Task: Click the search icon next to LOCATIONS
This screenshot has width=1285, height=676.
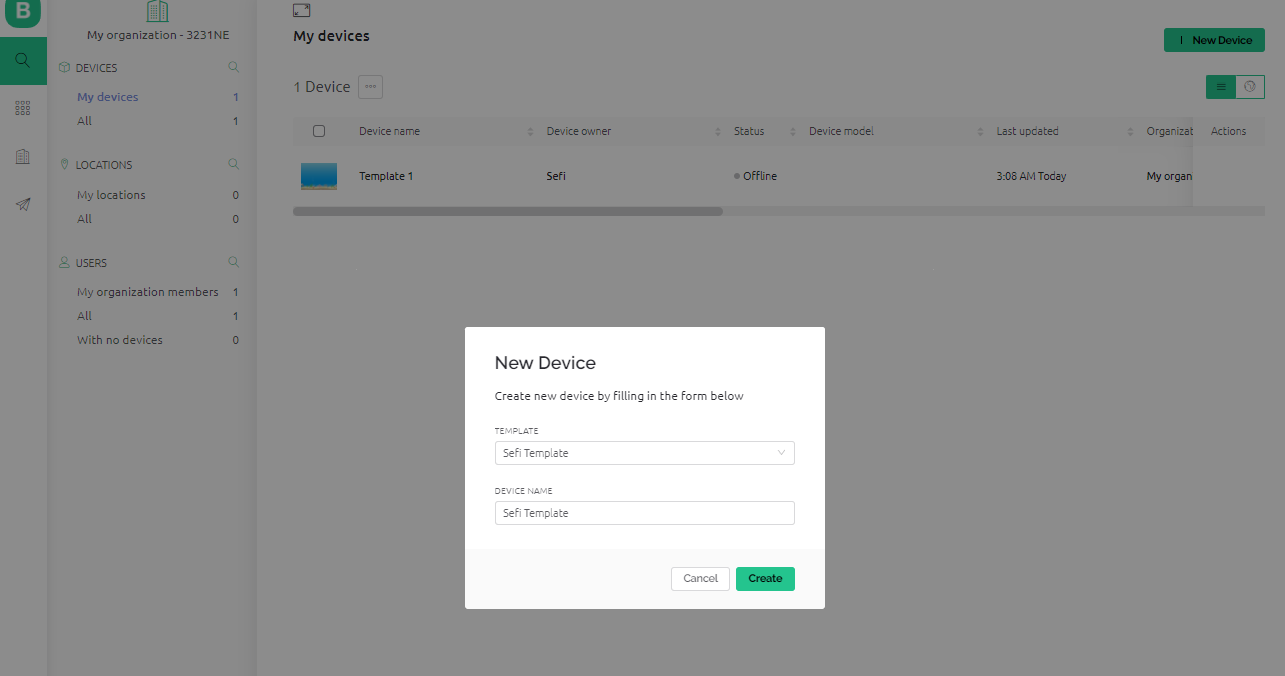Action: pos(234,164)
